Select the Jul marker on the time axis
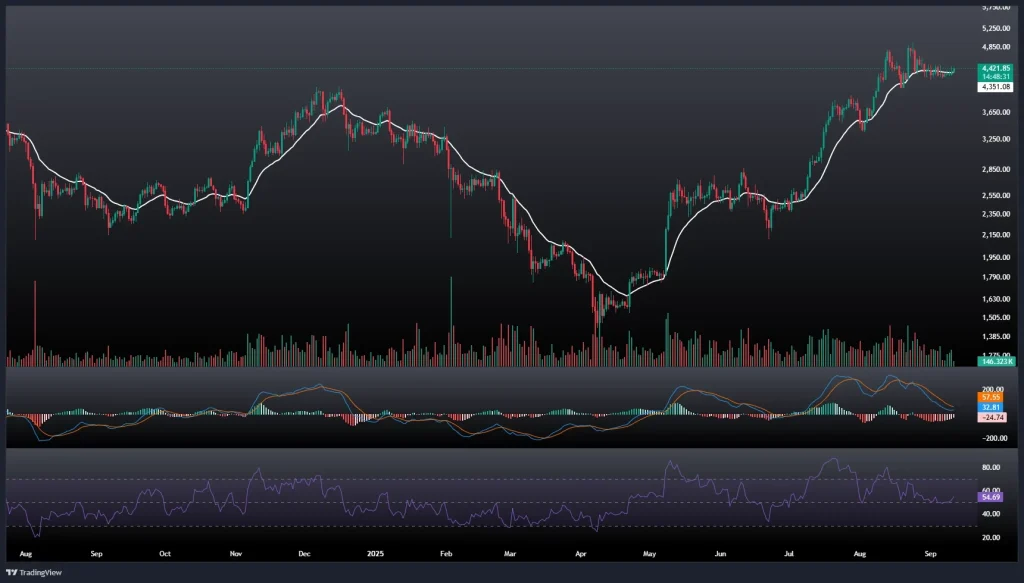 tap(790, 552)
